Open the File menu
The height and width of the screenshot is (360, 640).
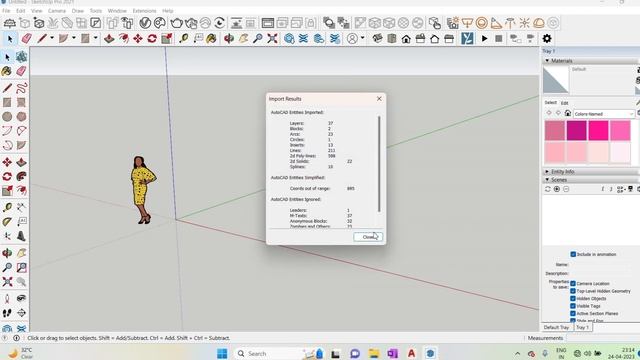pyautogui.click(x=6, y=11)
